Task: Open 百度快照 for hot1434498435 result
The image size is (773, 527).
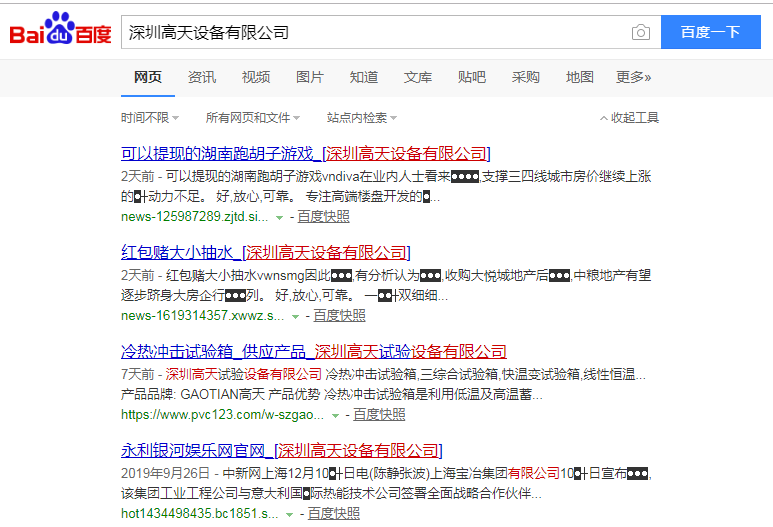Action: coord(334,514)
